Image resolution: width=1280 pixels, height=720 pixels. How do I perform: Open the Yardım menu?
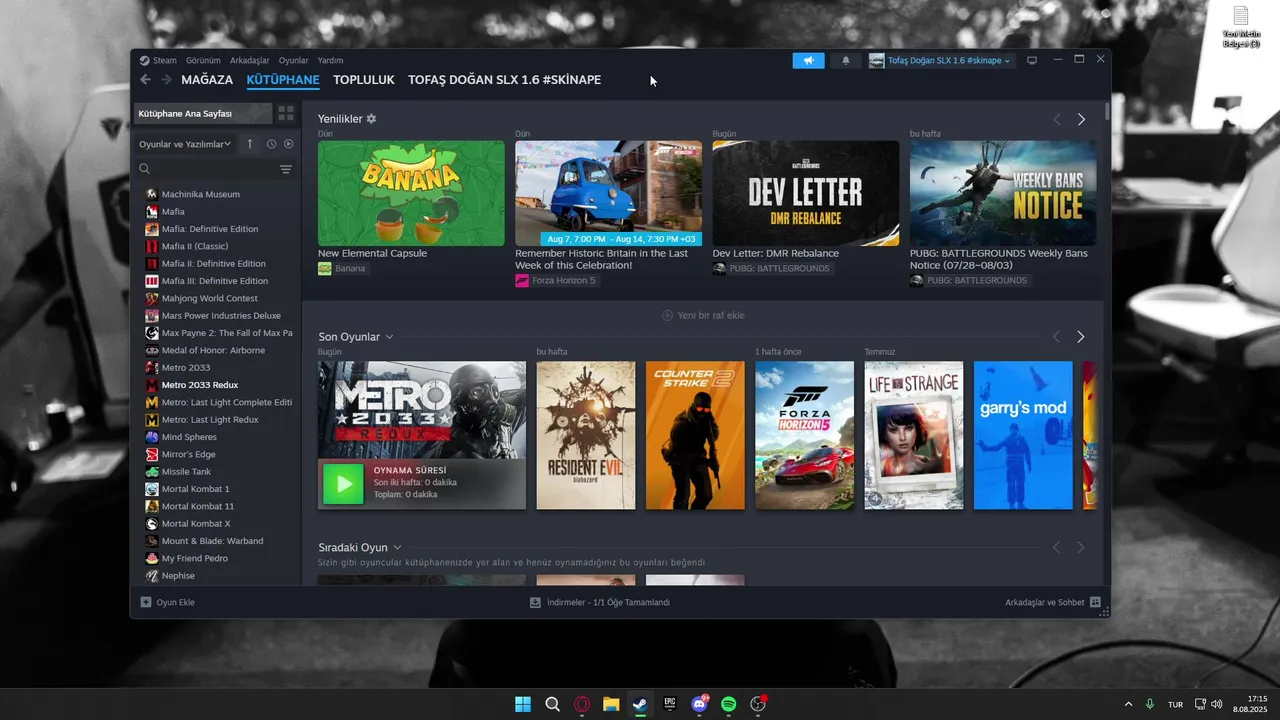(x=330, y=61)
